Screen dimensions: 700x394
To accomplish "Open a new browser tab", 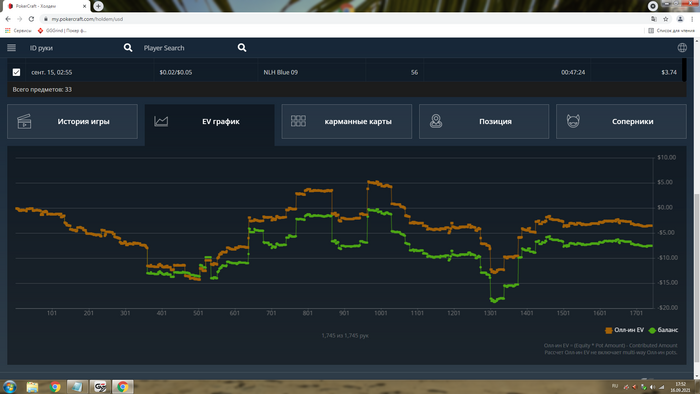I will pos(98,6).
